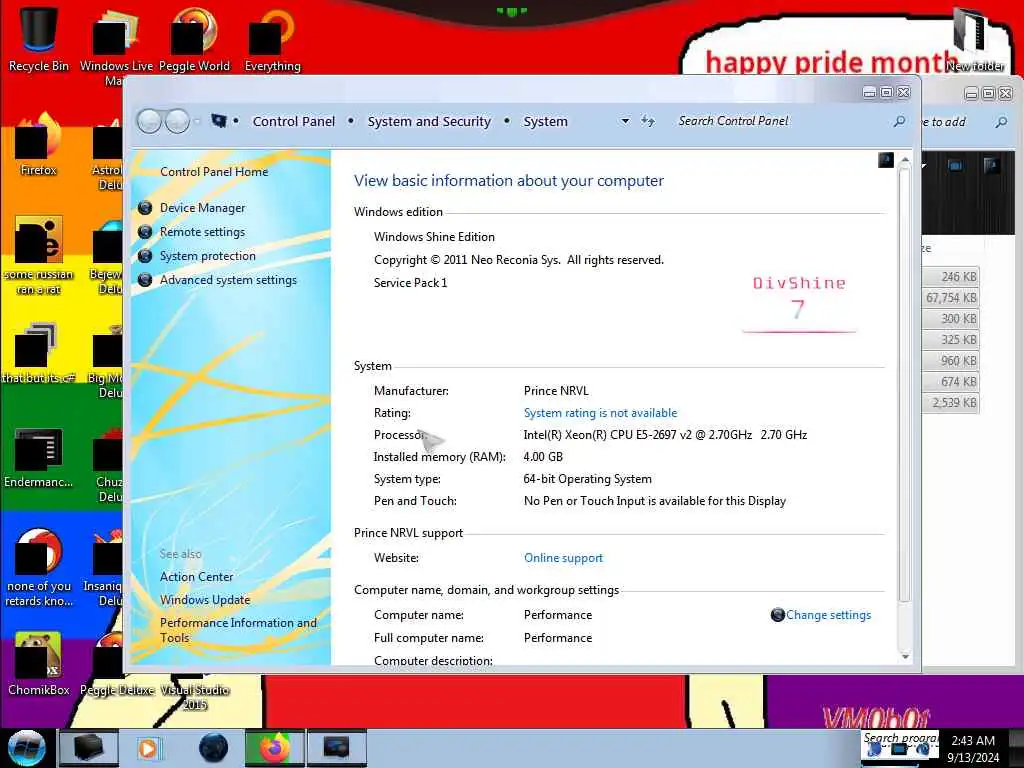This screenshot has height=768, width=1024.
Task: Click the Intel Xeon processor value
Action: (x=665, y=434)
